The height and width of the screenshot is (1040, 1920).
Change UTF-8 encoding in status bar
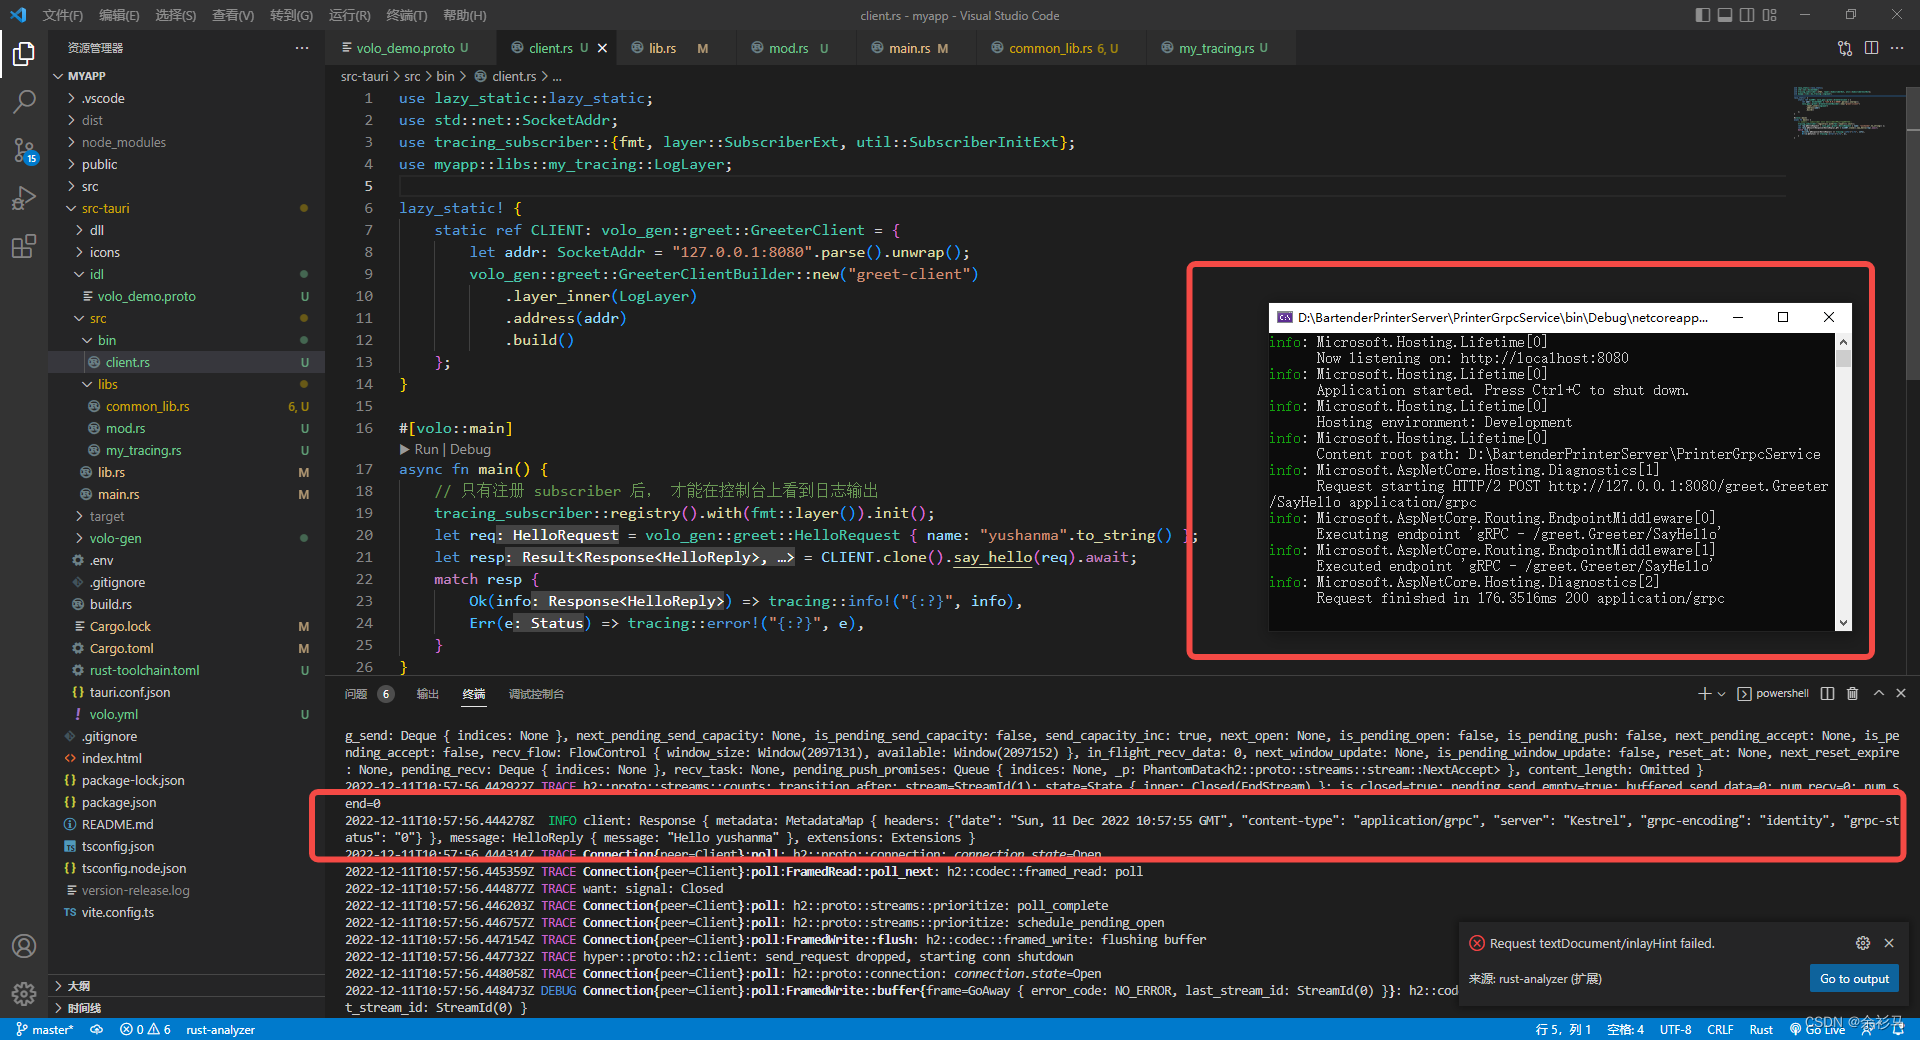(1675, 1029)
